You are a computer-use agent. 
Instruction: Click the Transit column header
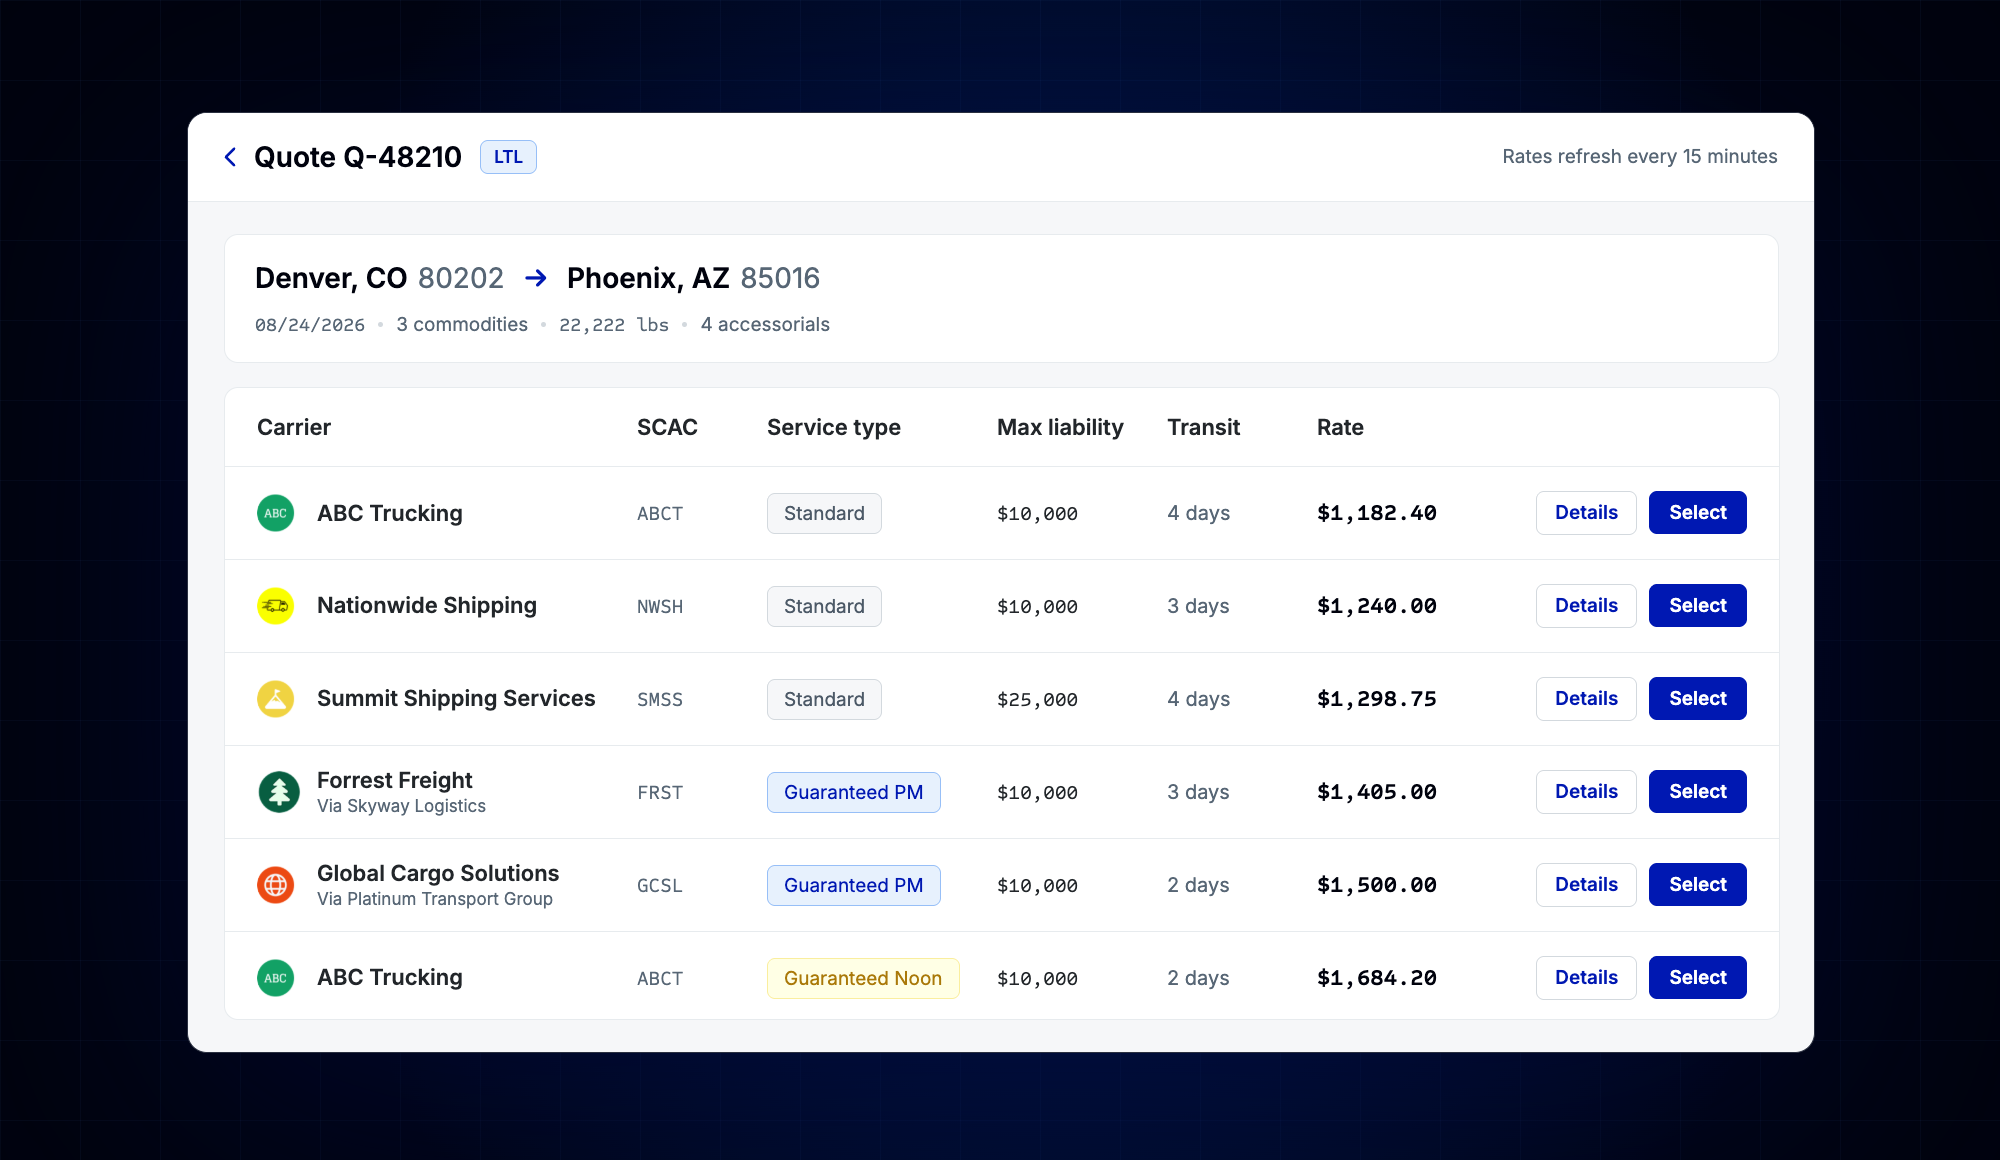click(1203, 427)
